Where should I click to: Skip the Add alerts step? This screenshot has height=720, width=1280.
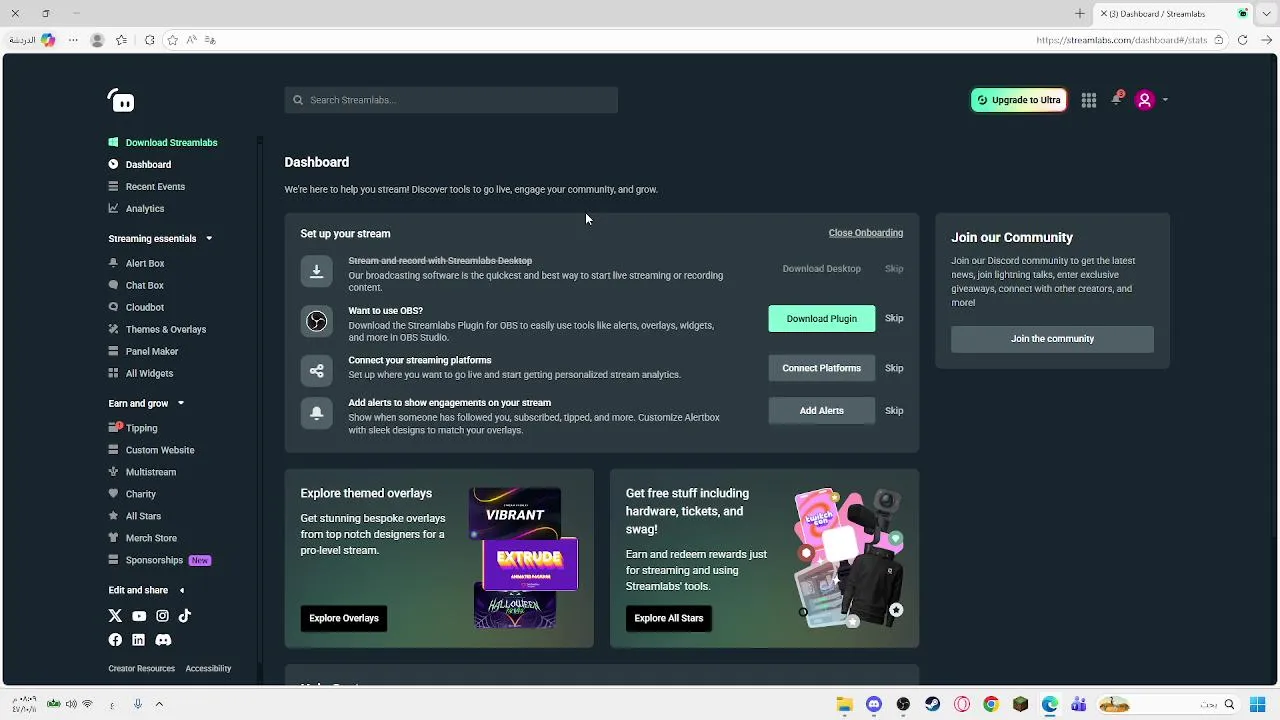(894, 410)
